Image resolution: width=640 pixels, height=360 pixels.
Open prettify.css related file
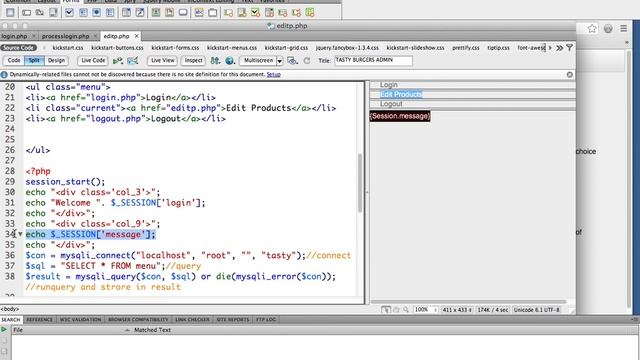(x=466, y=48)
